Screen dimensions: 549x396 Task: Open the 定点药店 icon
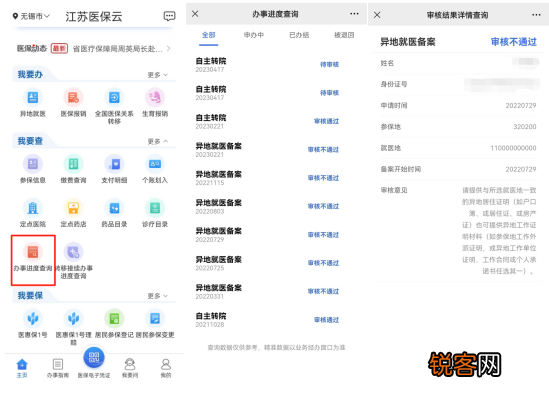(73, 208)
